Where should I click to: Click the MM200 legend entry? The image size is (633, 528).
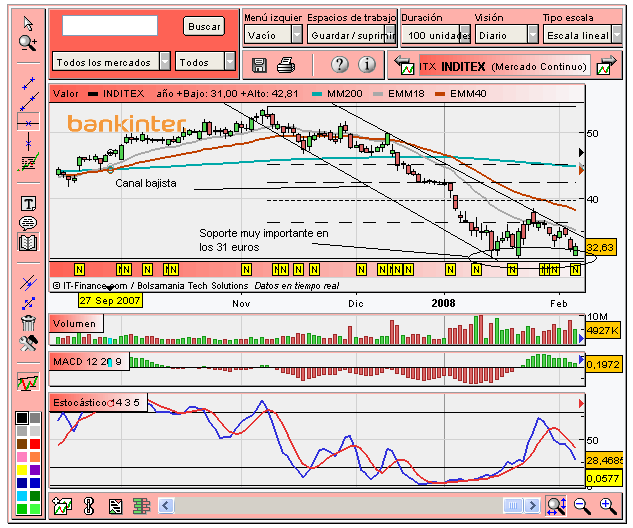(x=337, y=94)
